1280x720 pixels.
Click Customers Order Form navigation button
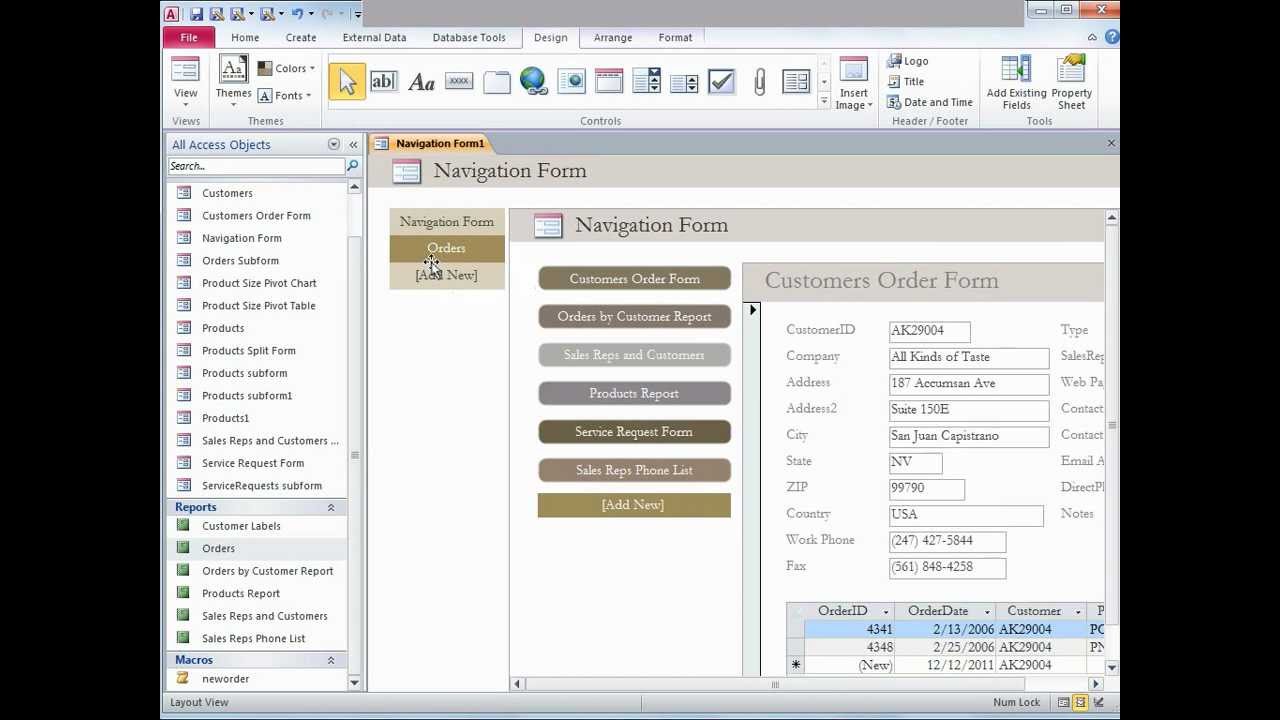(634, 279)
